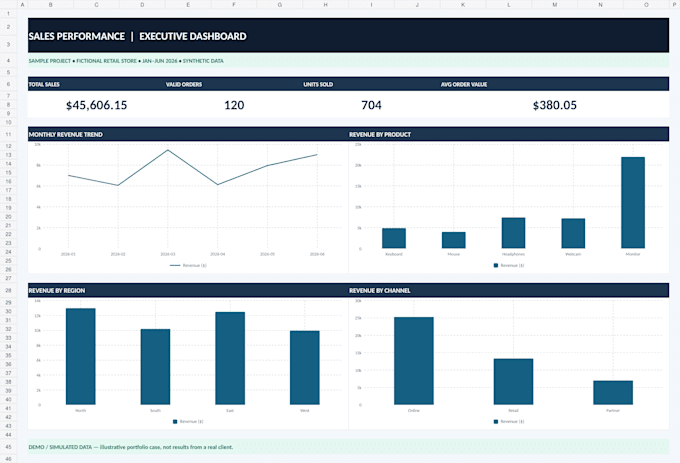Image resolution: width=680 pixels, height=463 pixels.
Task: Click the South bar in the region chart
Action: 155,367
